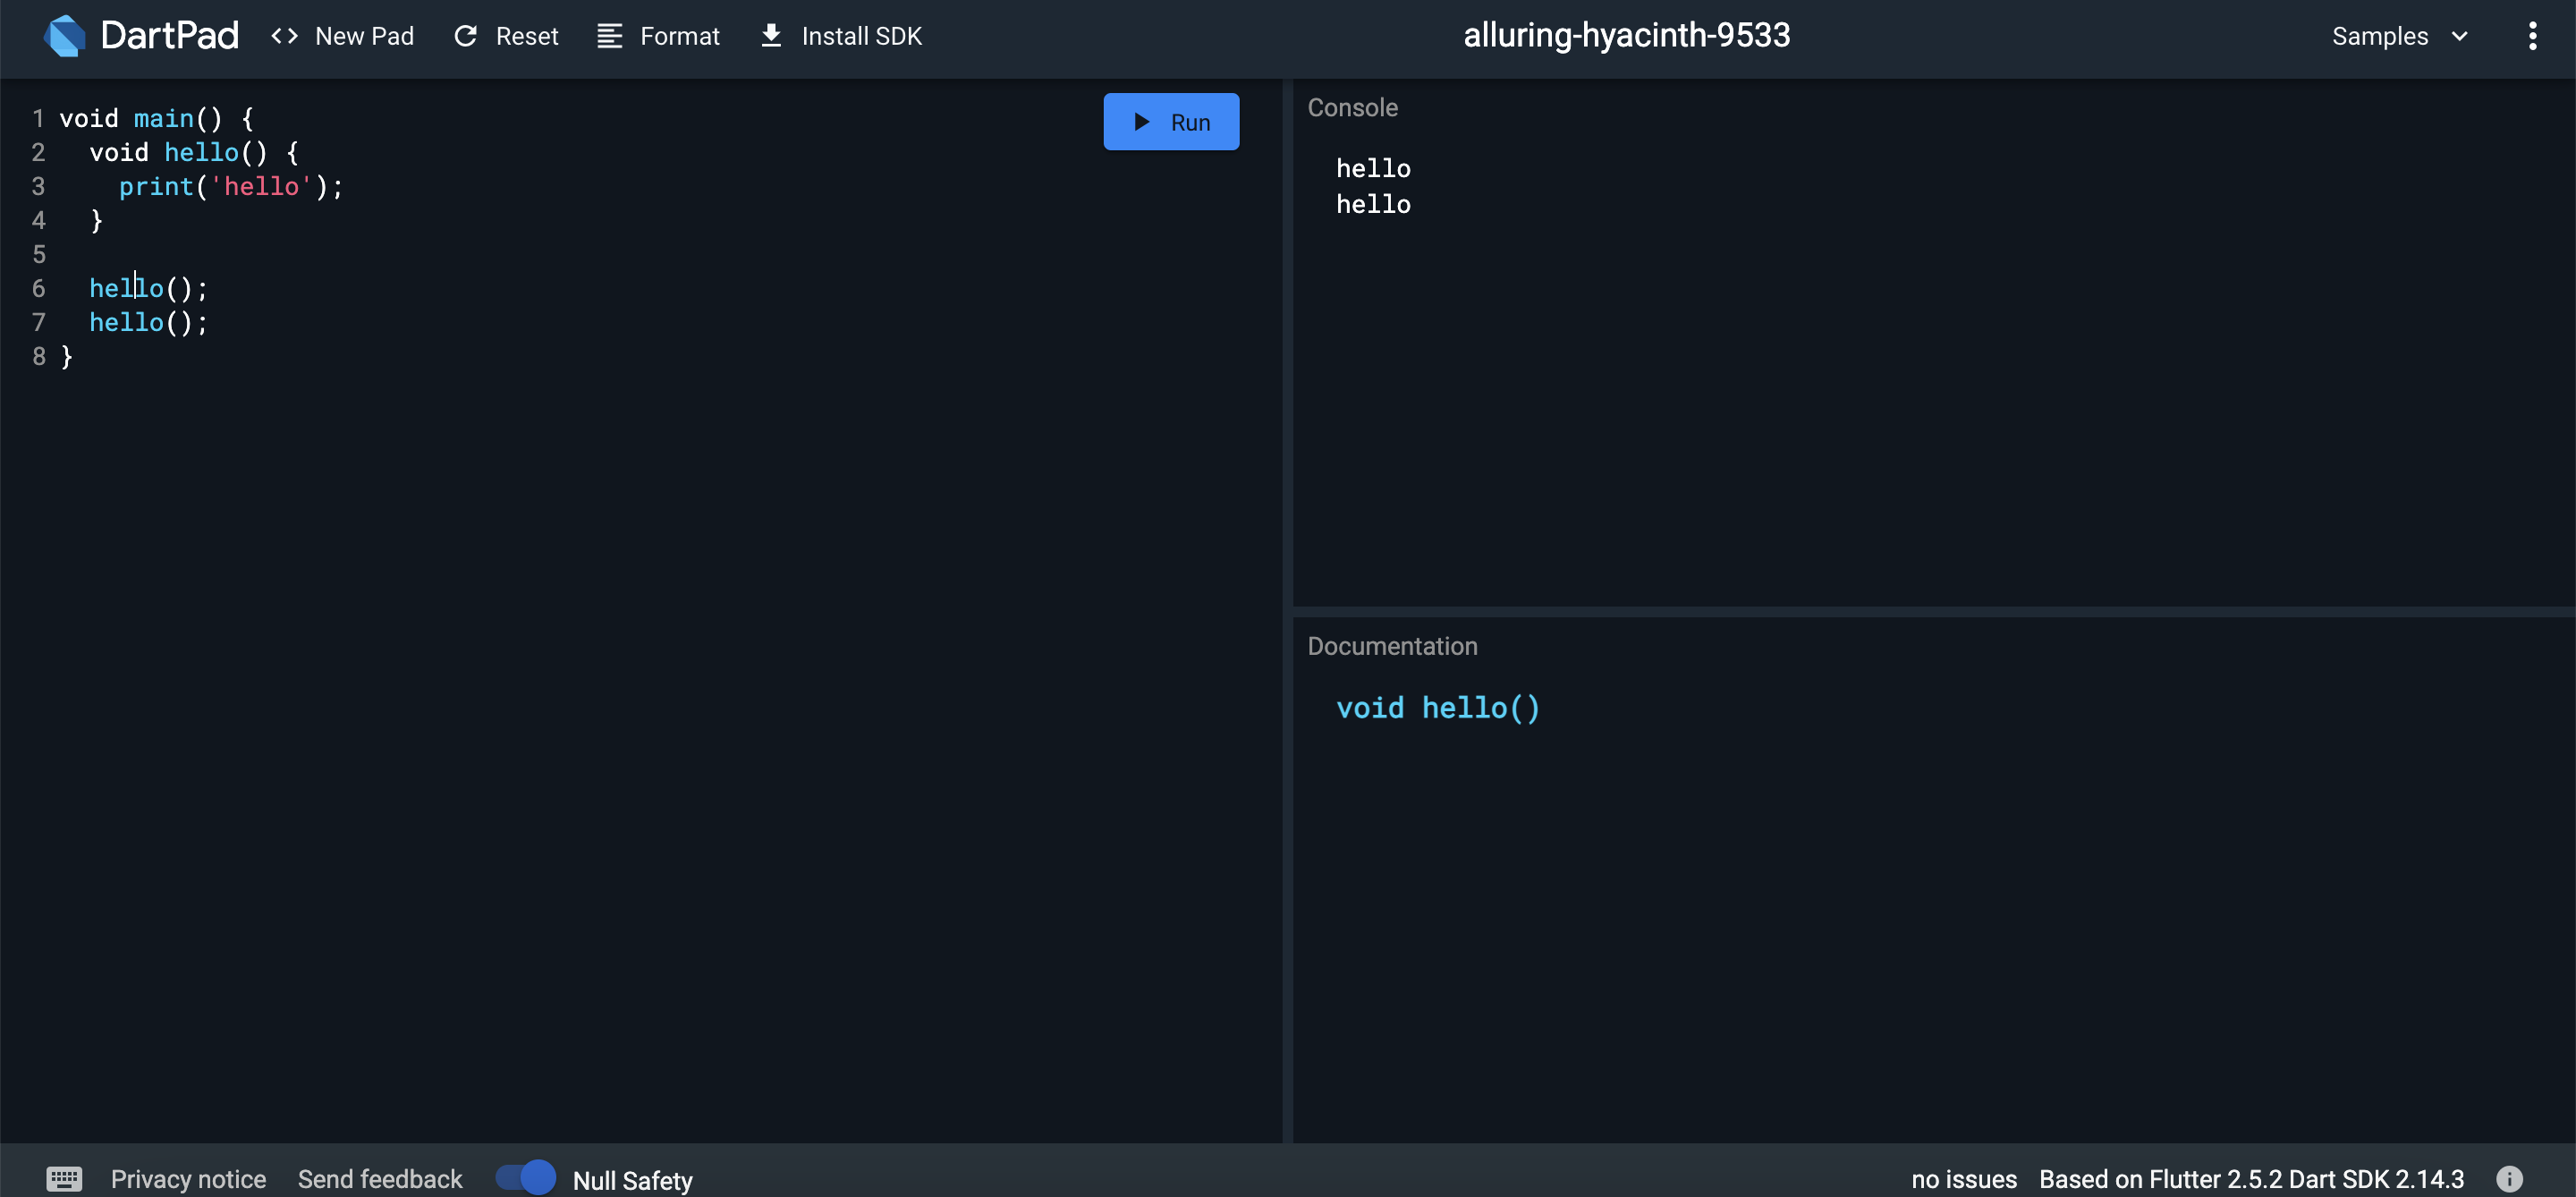This screenshot has width=2576, height=1197.
Task: Select the Documentation panel header
Action: click(x=1392, y=646)
